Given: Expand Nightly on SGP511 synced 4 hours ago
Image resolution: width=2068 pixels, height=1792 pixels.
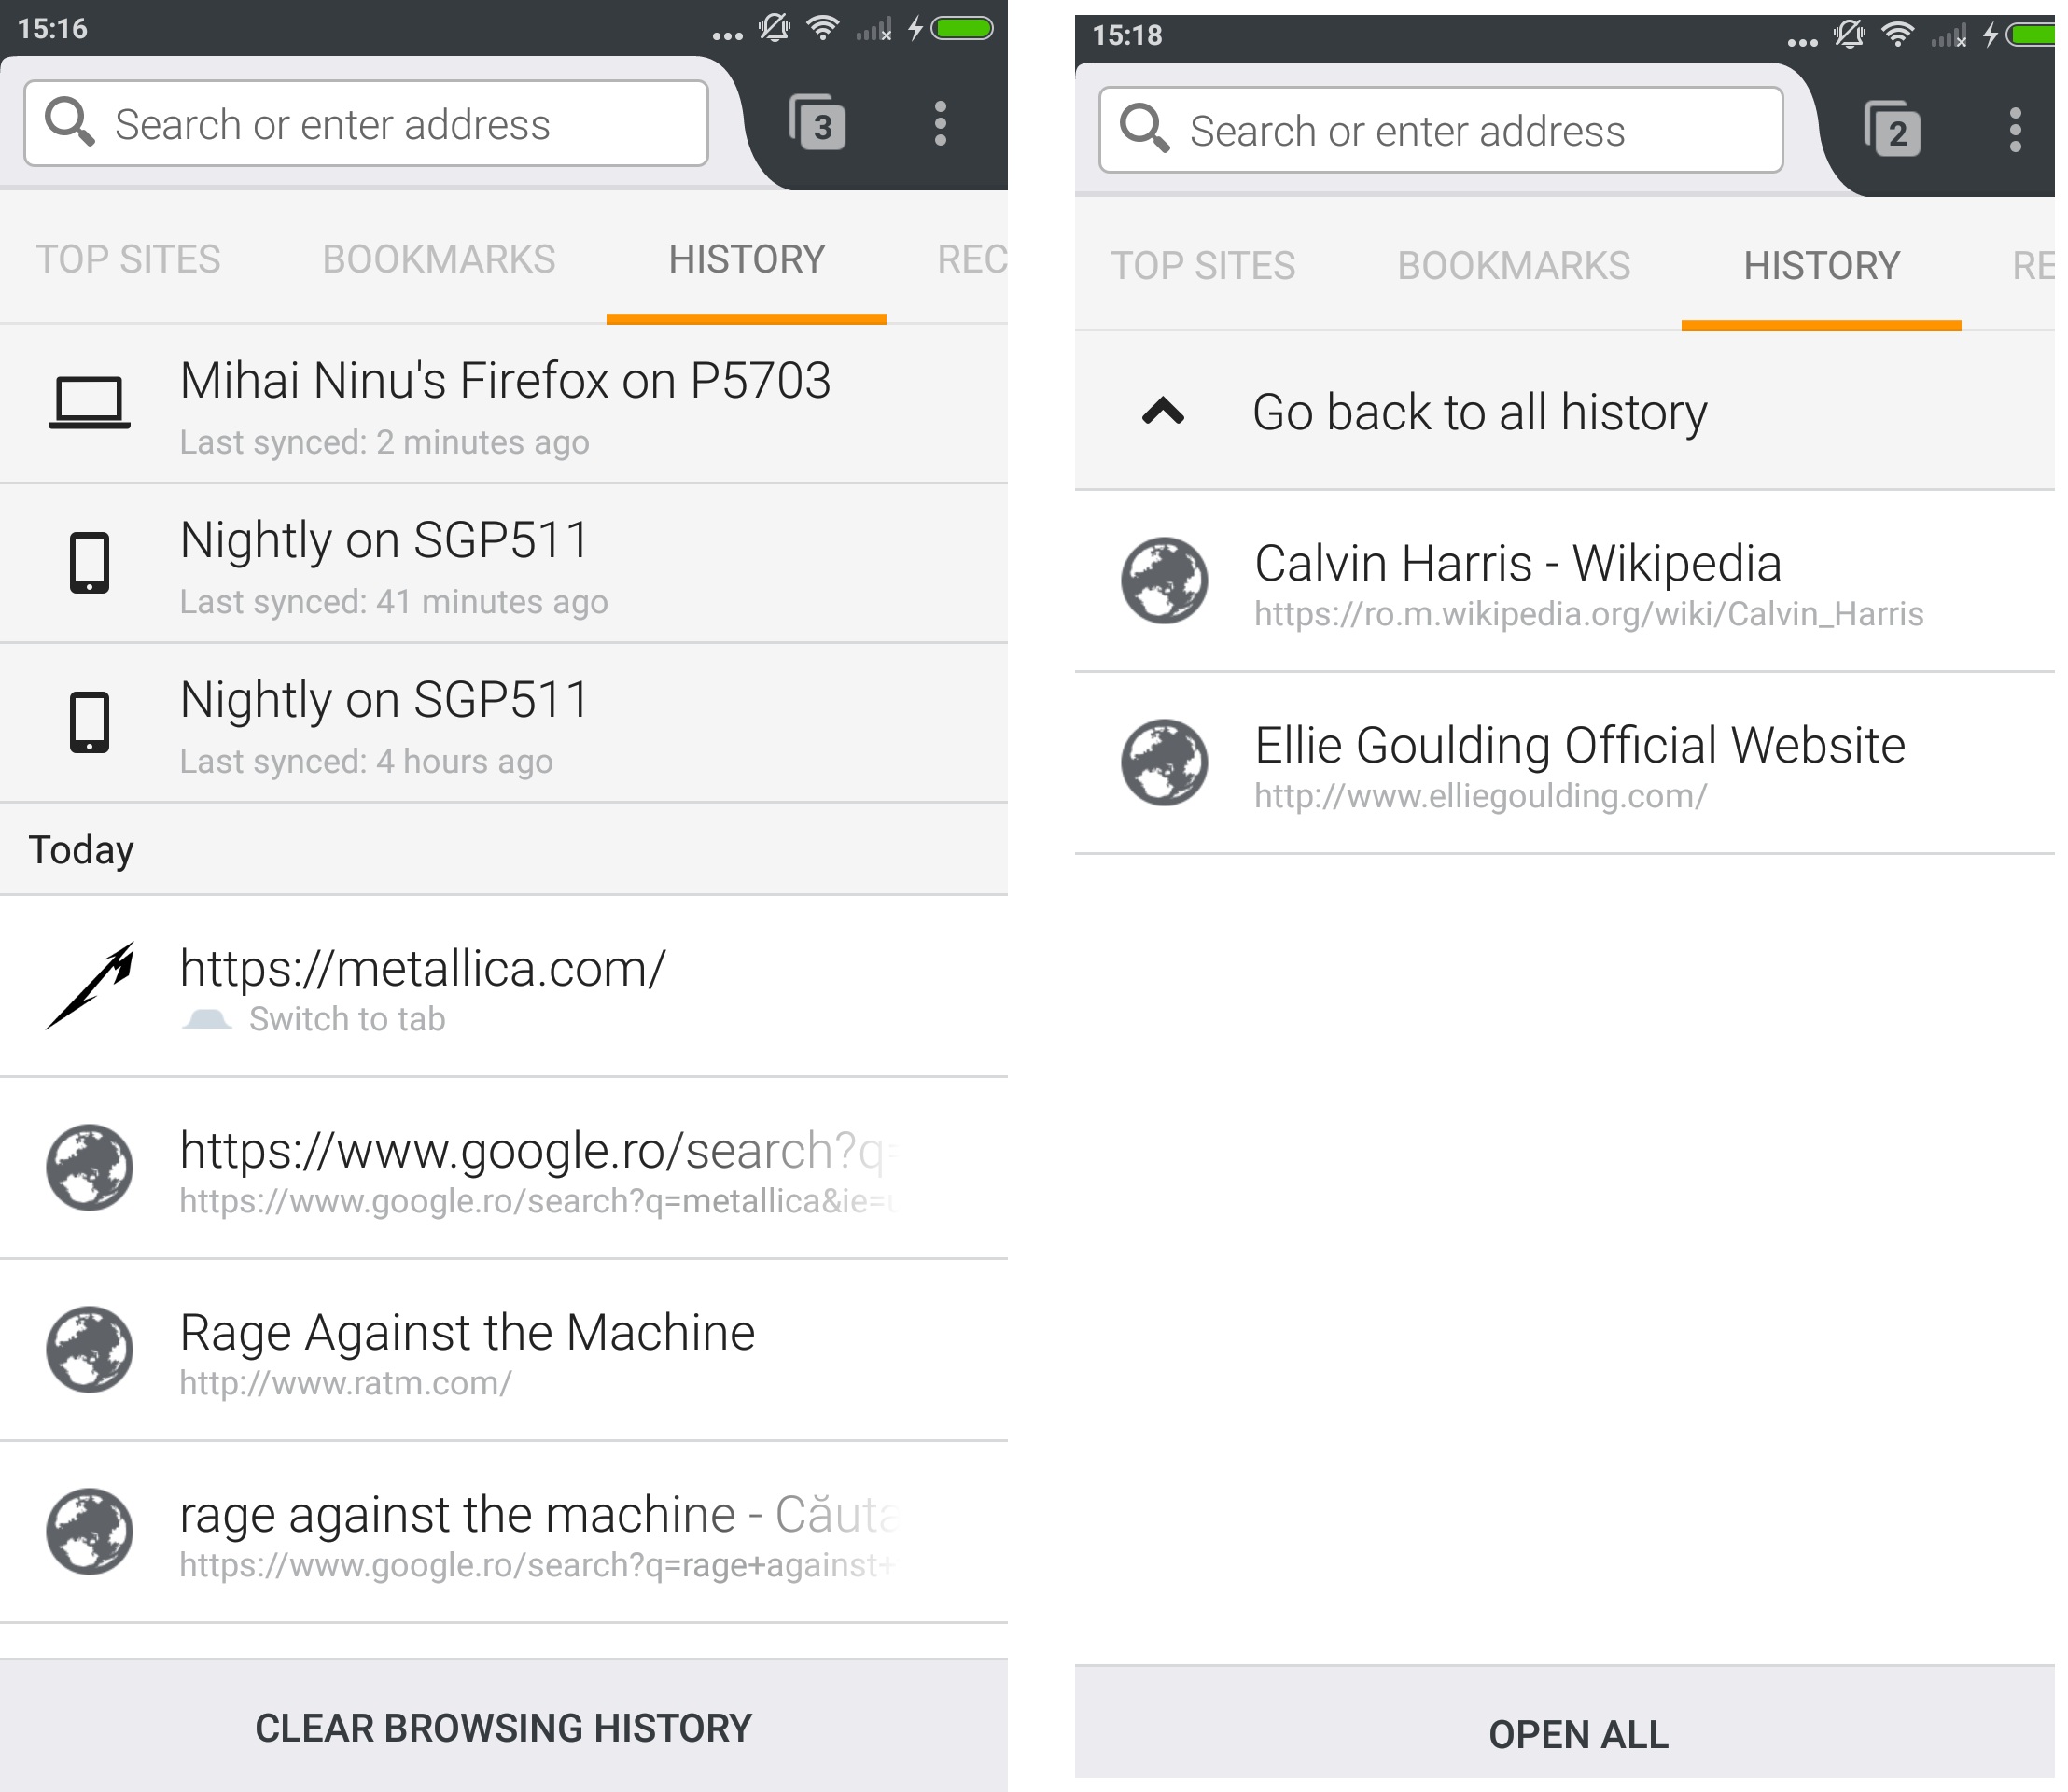Looking at the screenshot, I should pos(504,722).
